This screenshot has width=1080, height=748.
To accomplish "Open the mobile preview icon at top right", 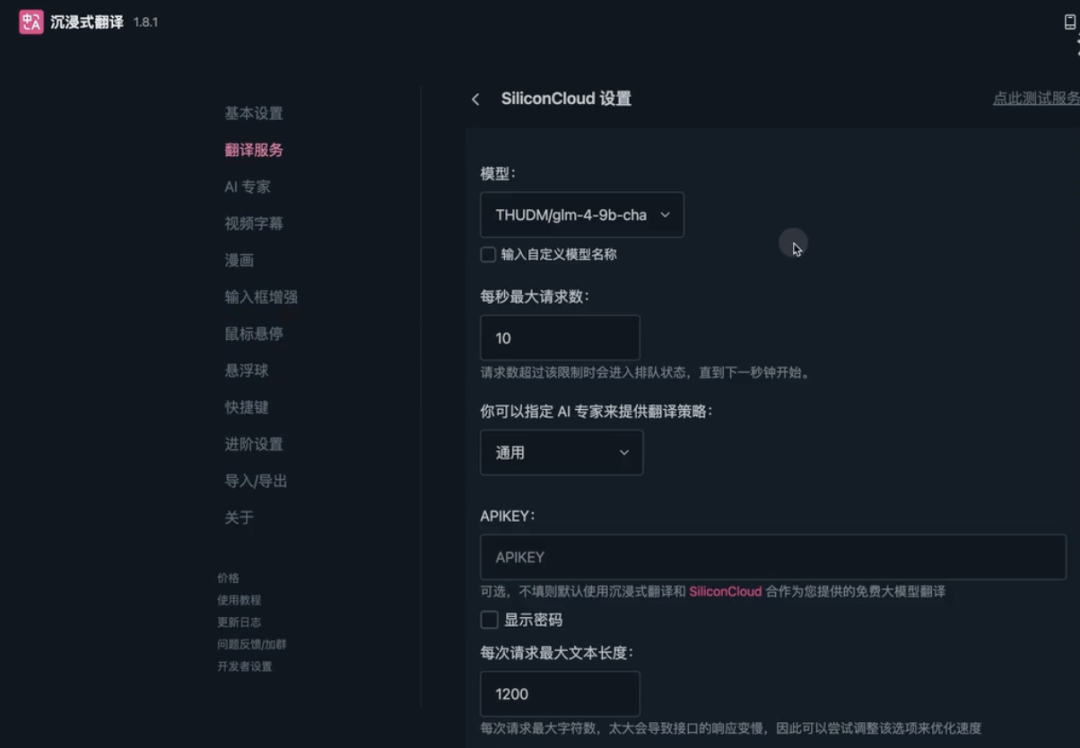I will coord(1071,21).
